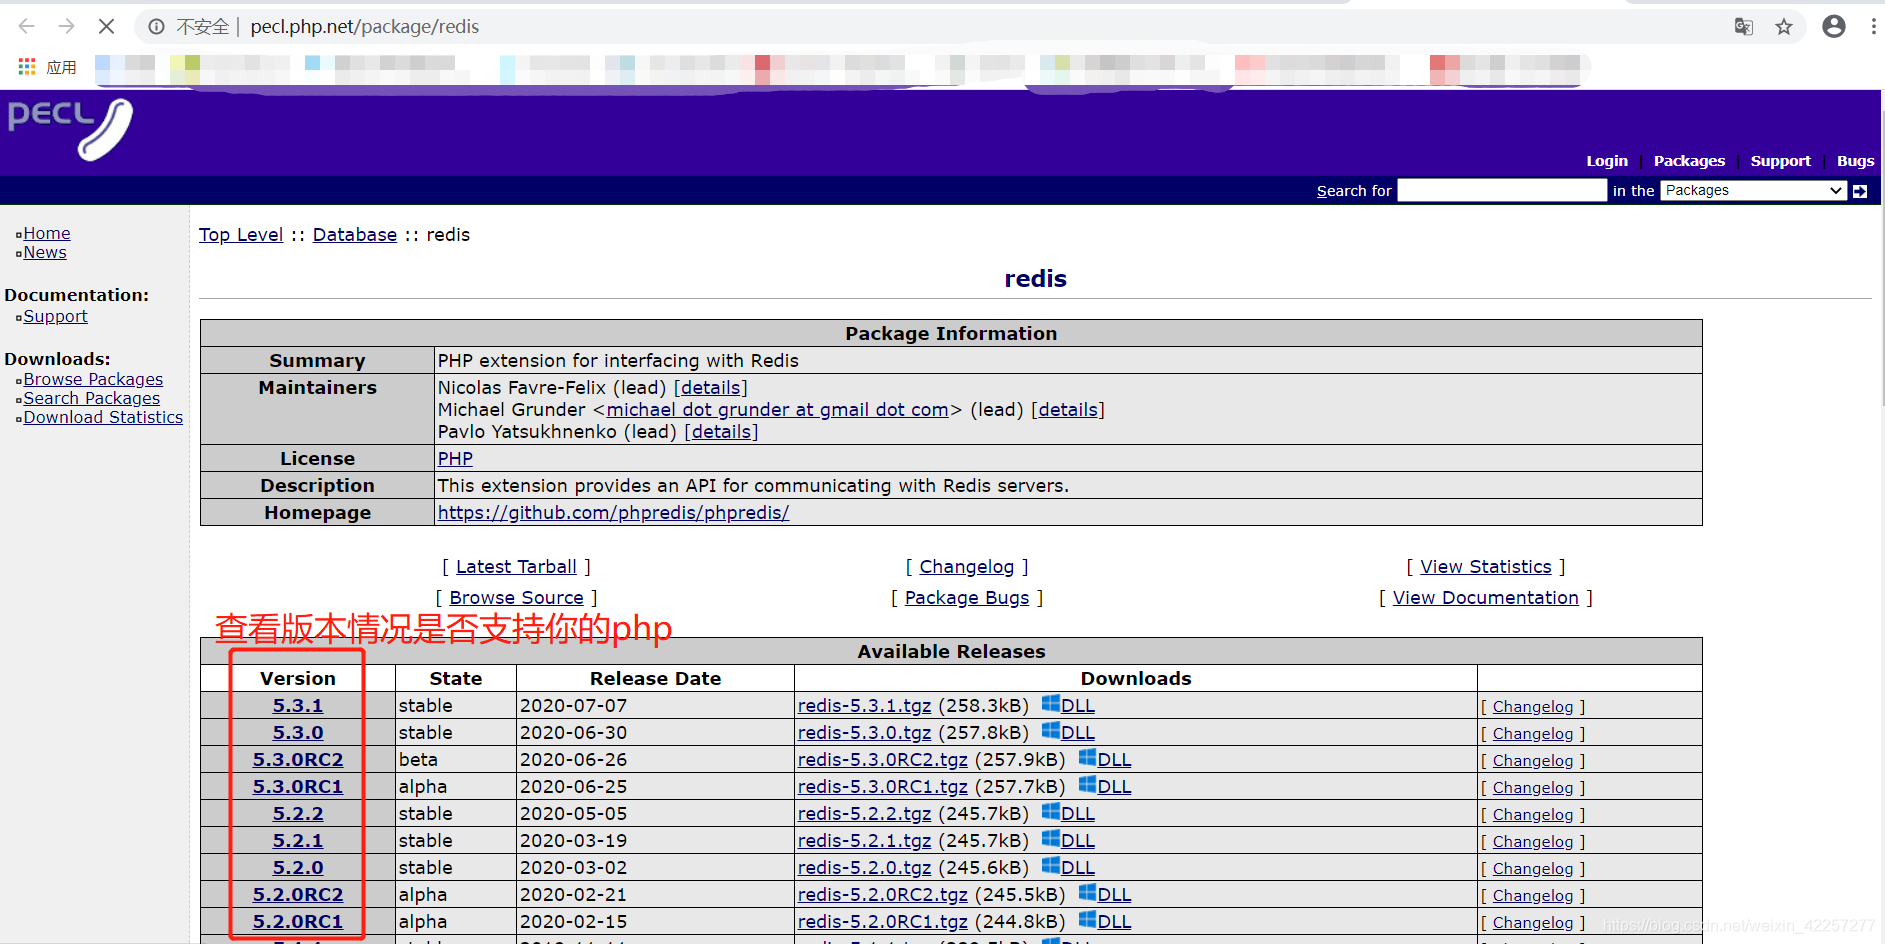
Task: Open the Support top menu item
Action: point(1780,161)
